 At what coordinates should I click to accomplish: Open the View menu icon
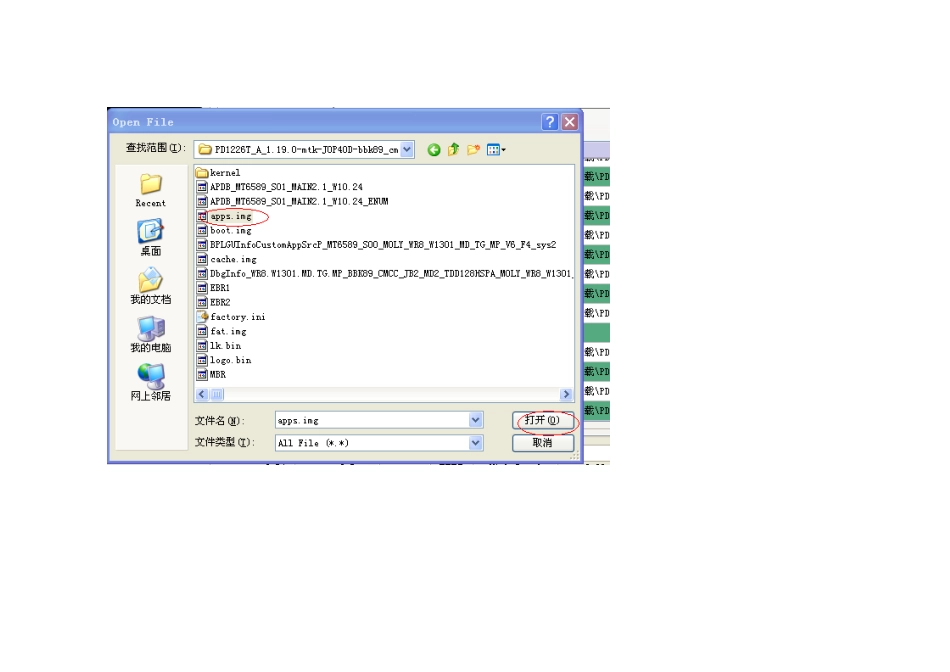(496, 149)
